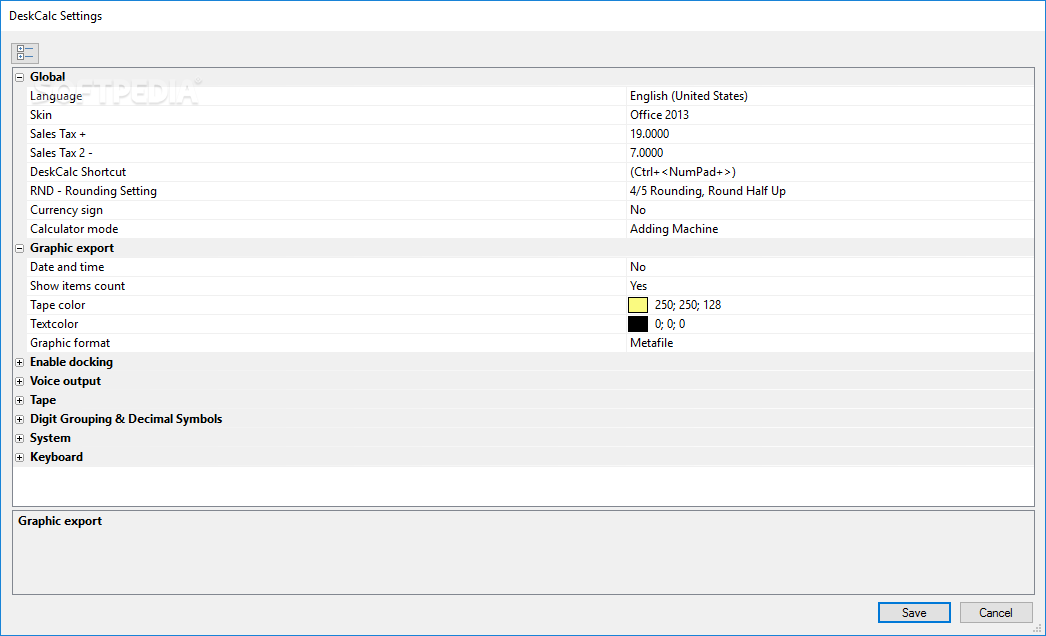Expand the System section
Screen dimensions: 1046x636
[x=19, y=438]
